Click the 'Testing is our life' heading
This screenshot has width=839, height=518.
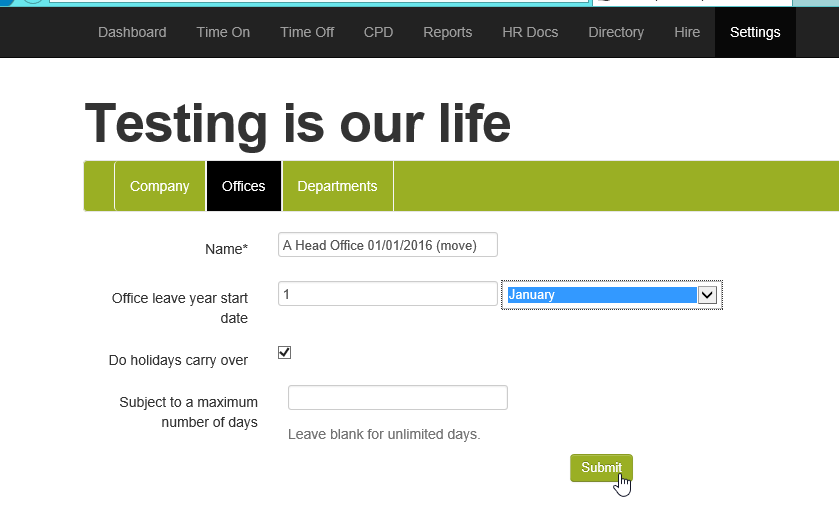point(298,124)
